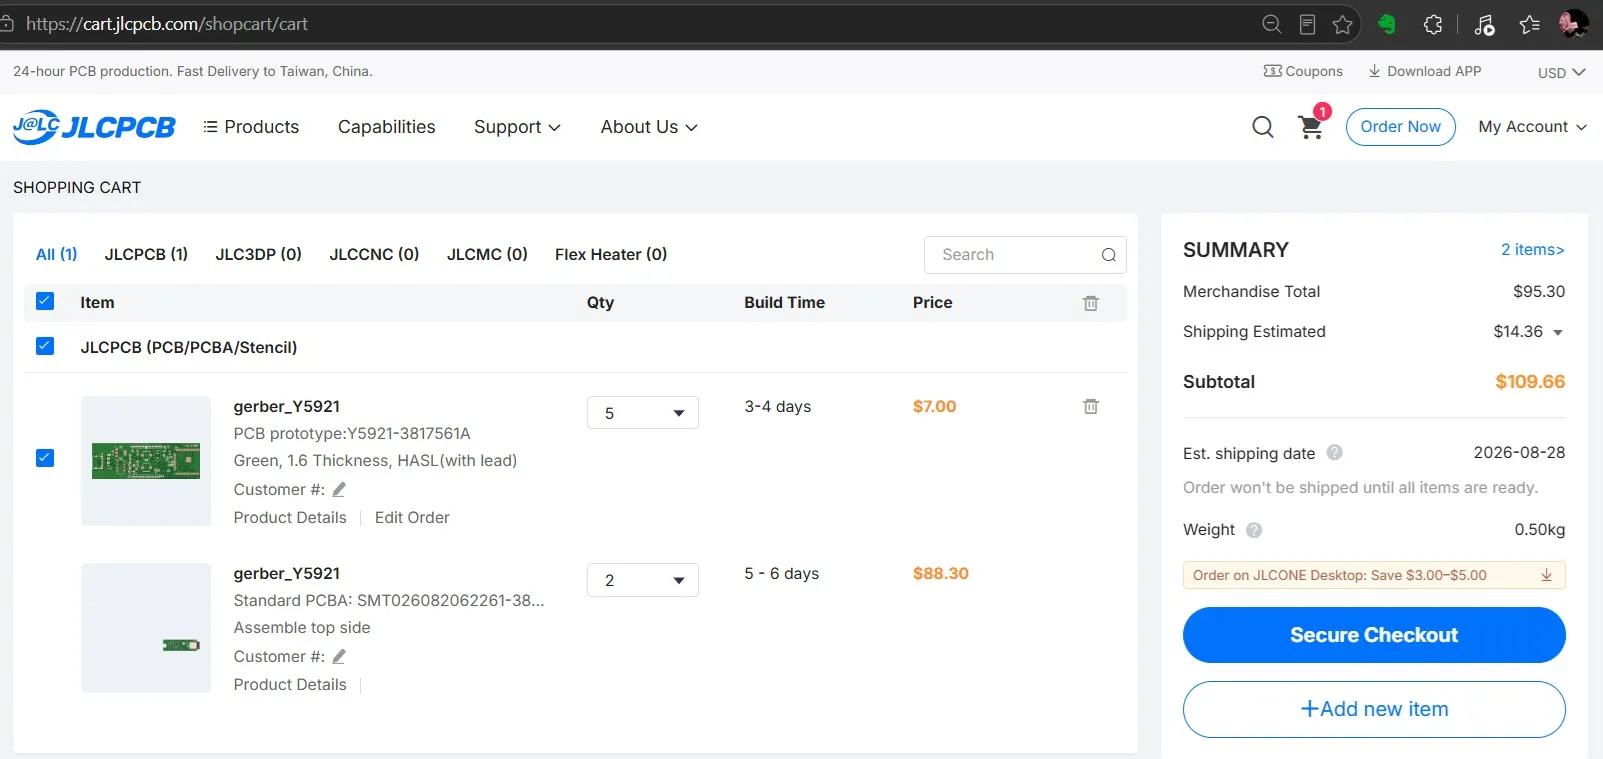
Task: Click the JLCONE Desktop download arrow
Action: [x=1546, y=575]
